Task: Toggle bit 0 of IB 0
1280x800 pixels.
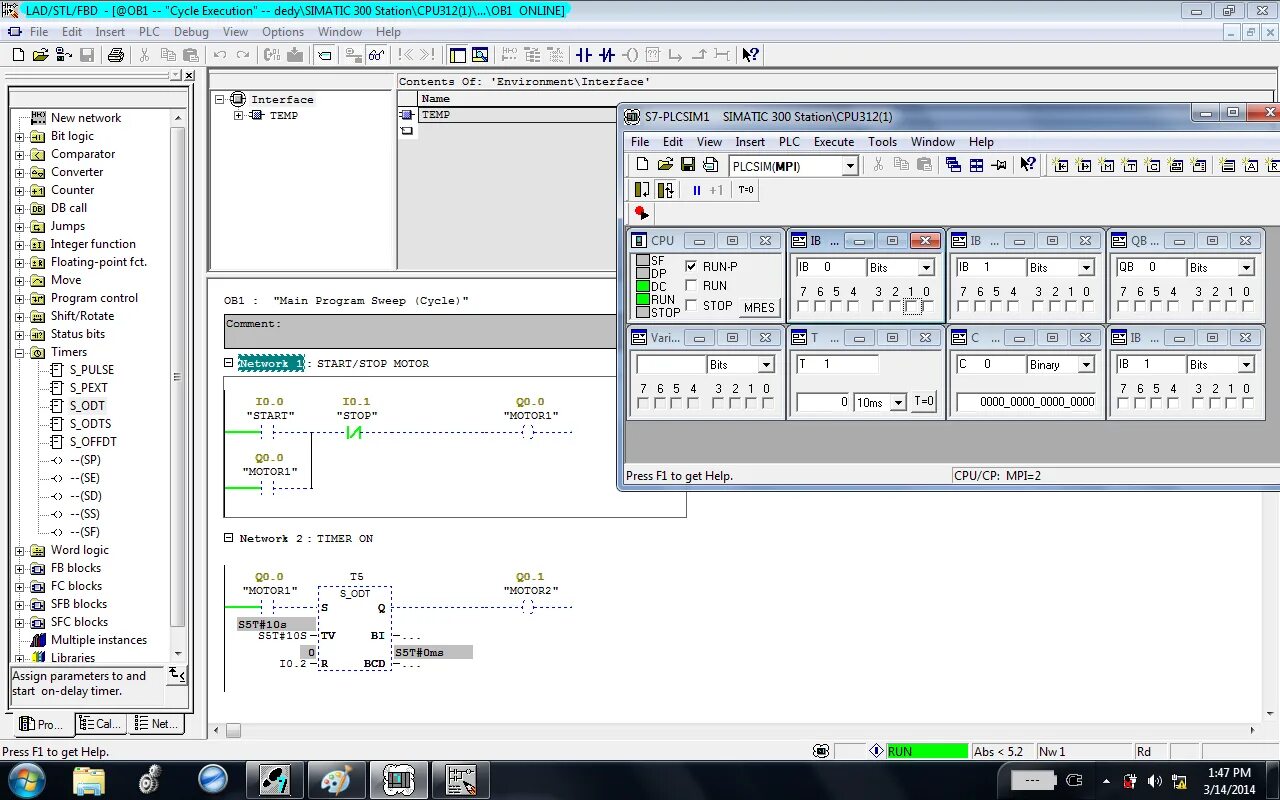Action: coord(927,306)
